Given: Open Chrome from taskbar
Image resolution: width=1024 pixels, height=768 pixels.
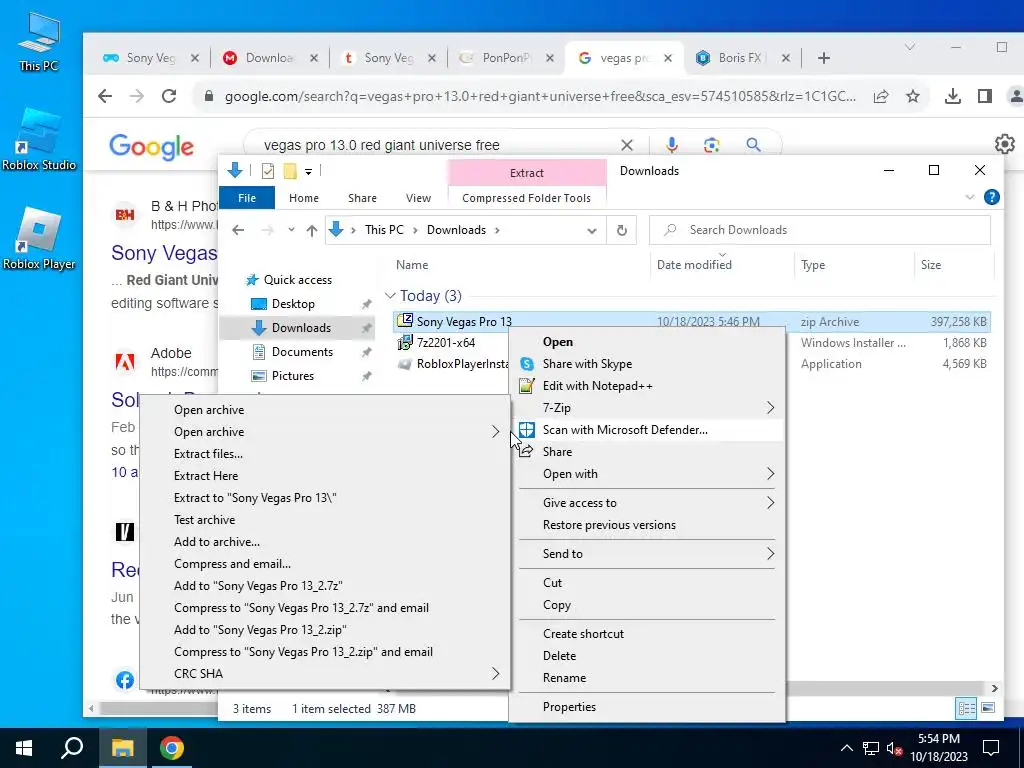Looking at the screenshot, I should 172,748.
